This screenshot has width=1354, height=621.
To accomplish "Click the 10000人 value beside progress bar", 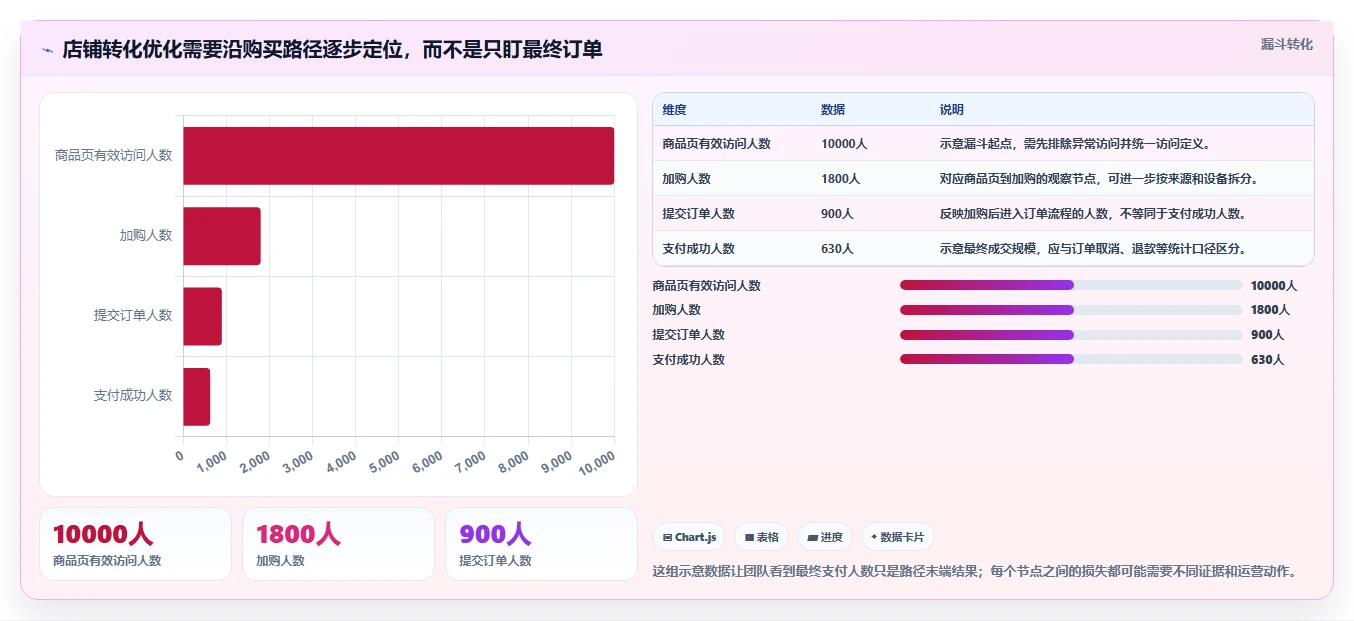I will point(1274,286).
